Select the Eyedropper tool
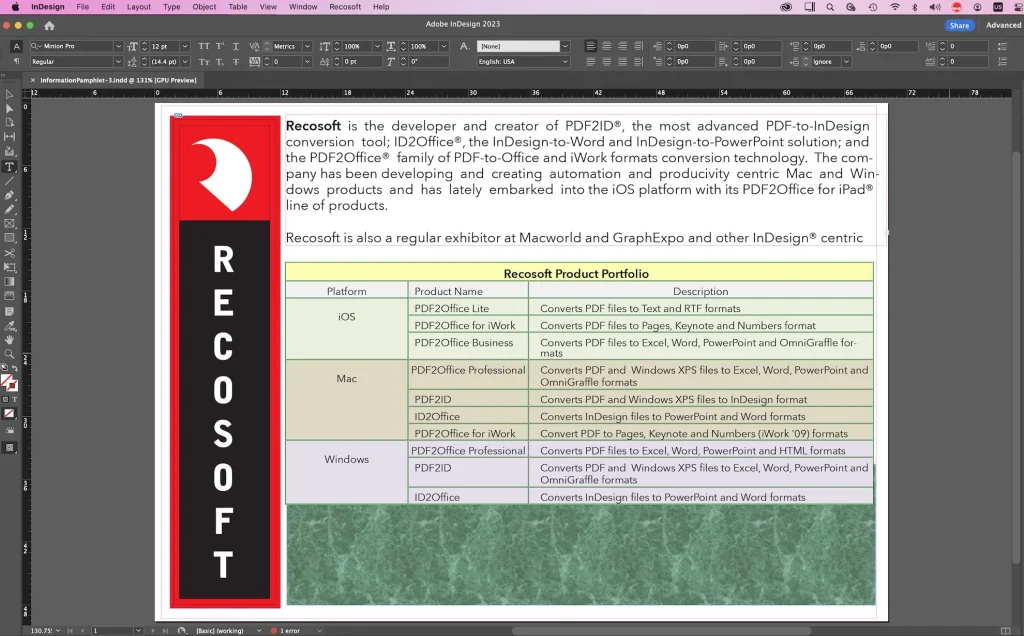 point(9,326)
